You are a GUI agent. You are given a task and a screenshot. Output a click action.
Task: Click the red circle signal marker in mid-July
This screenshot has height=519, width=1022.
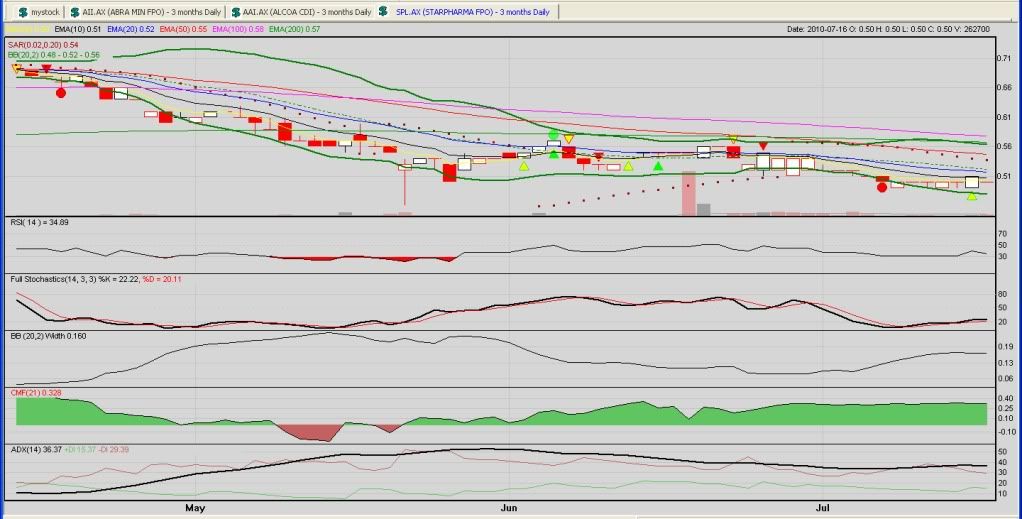pos(881,187)
